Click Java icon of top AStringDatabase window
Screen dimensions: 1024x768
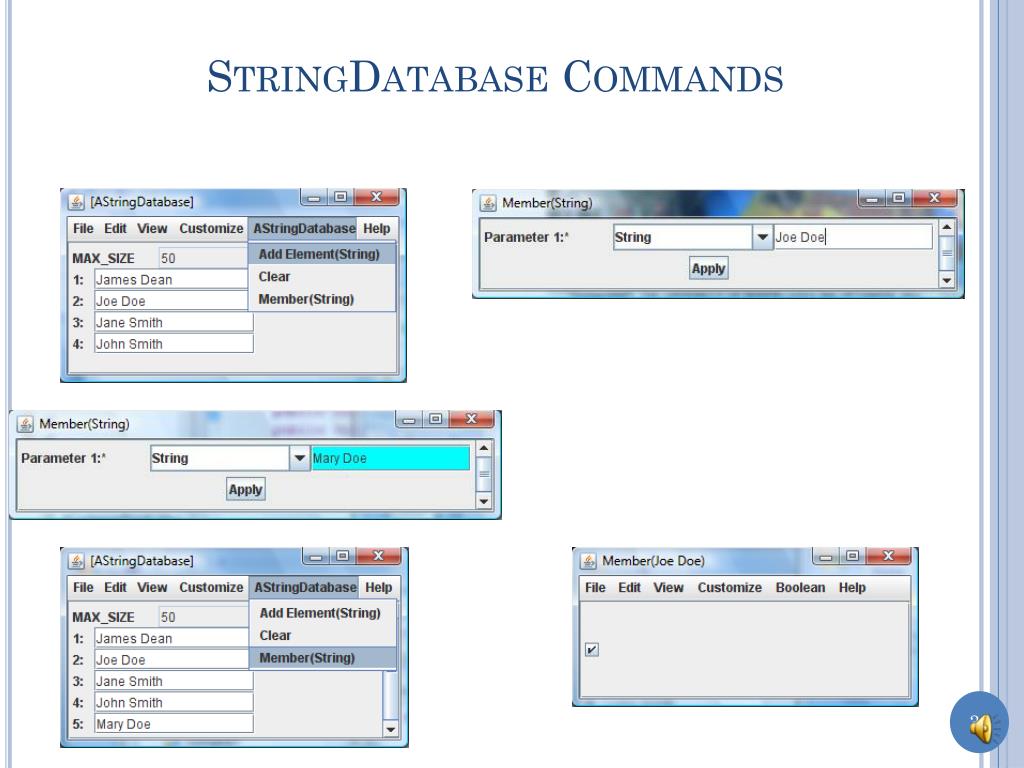pyautogui.click(x=76, y=202)
